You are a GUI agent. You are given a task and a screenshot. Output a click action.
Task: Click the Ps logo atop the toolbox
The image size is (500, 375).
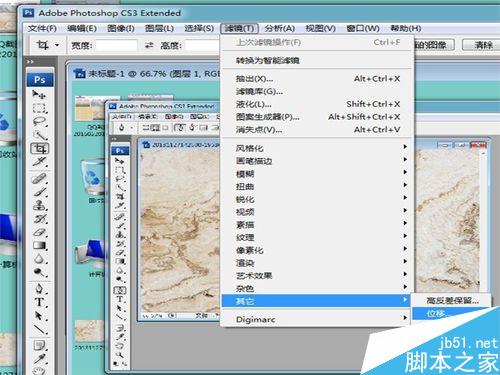pos(40,80)
